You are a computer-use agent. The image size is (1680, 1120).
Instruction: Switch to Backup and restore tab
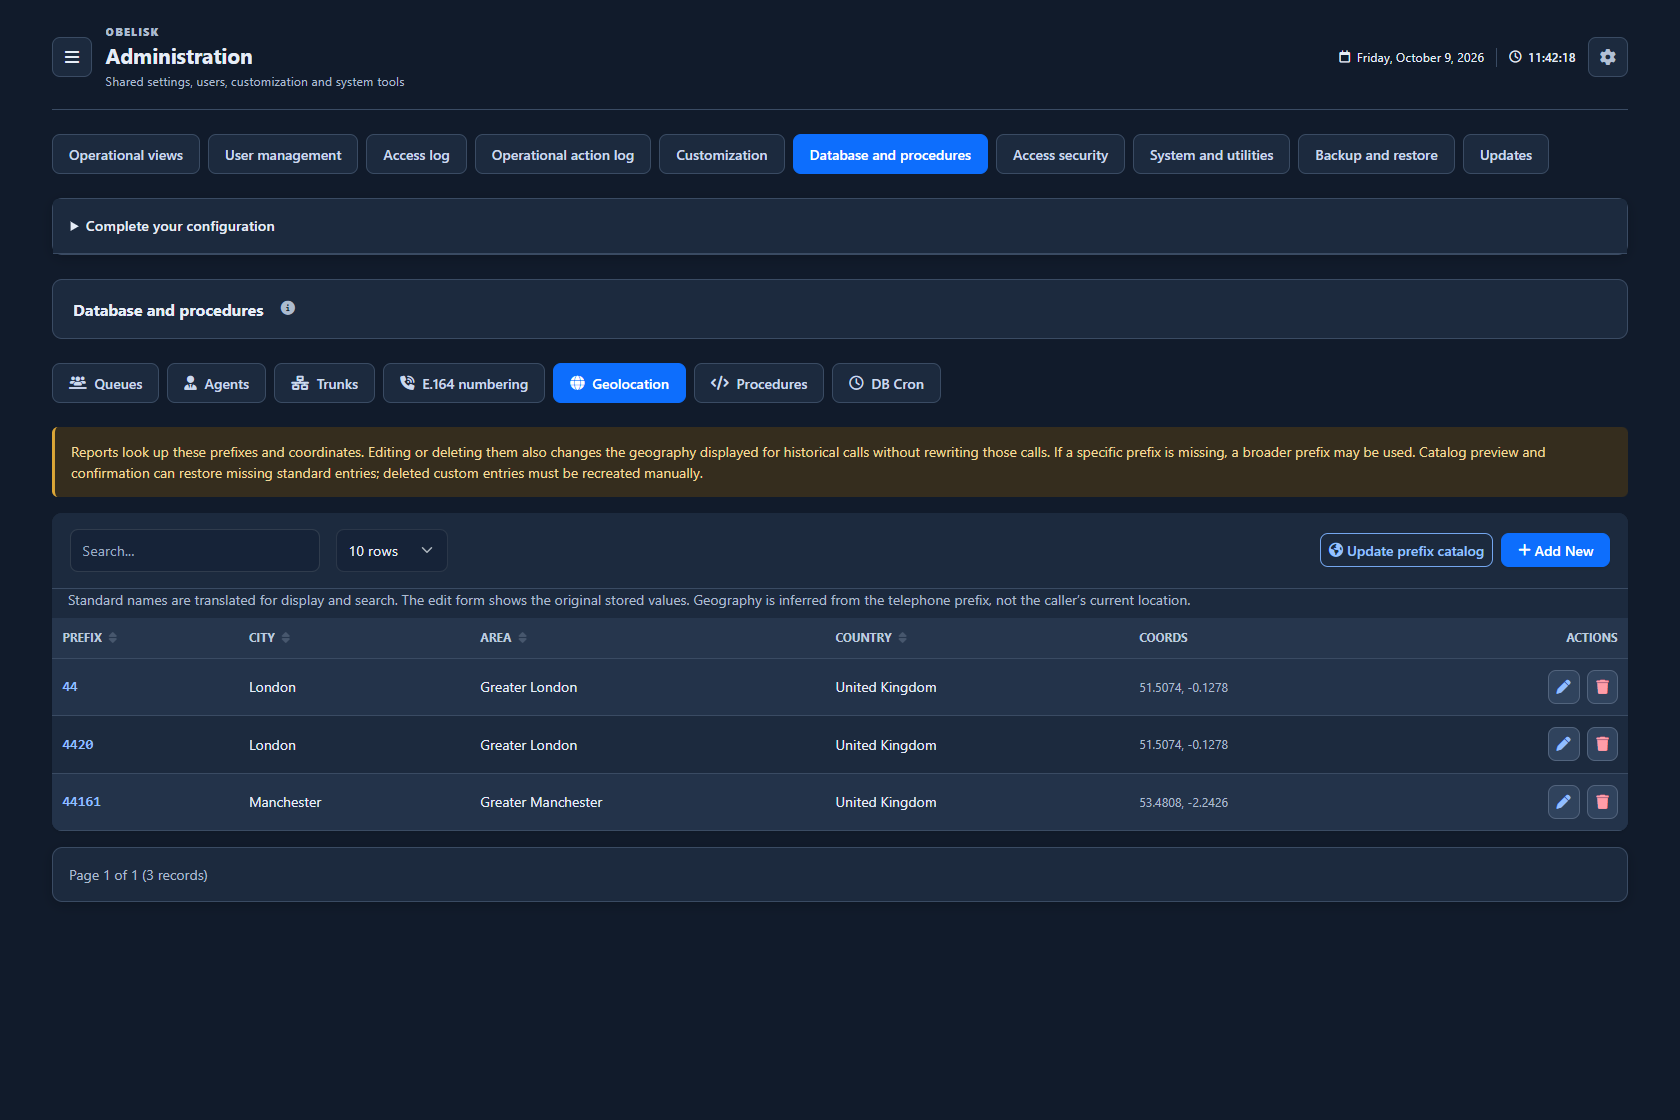(1376, 154)
